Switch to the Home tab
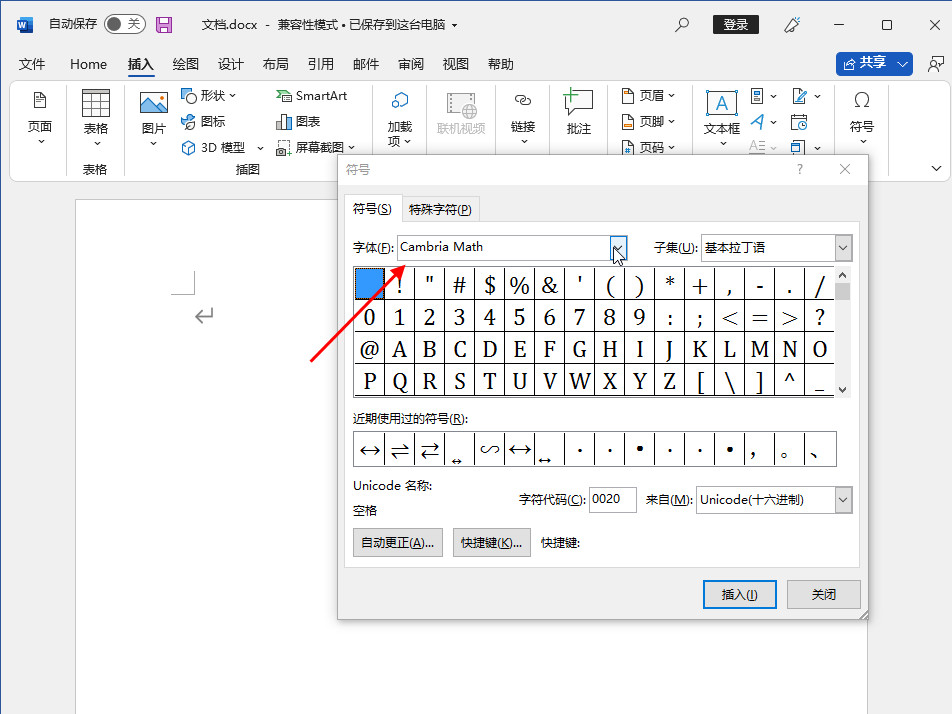This screenshot has width=952, height=714. click(88, 64)
